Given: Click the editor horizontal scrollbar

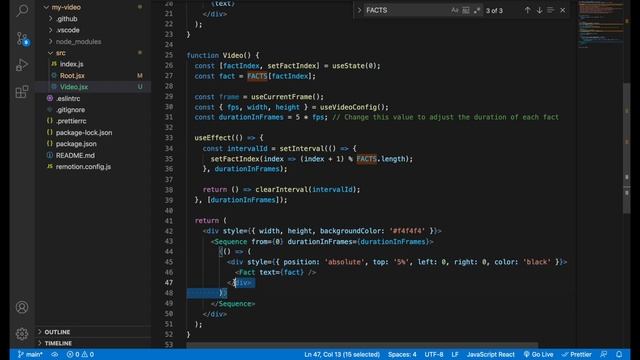Looking at the screenshot, I should pyautogui.click(x=362, y=345).
